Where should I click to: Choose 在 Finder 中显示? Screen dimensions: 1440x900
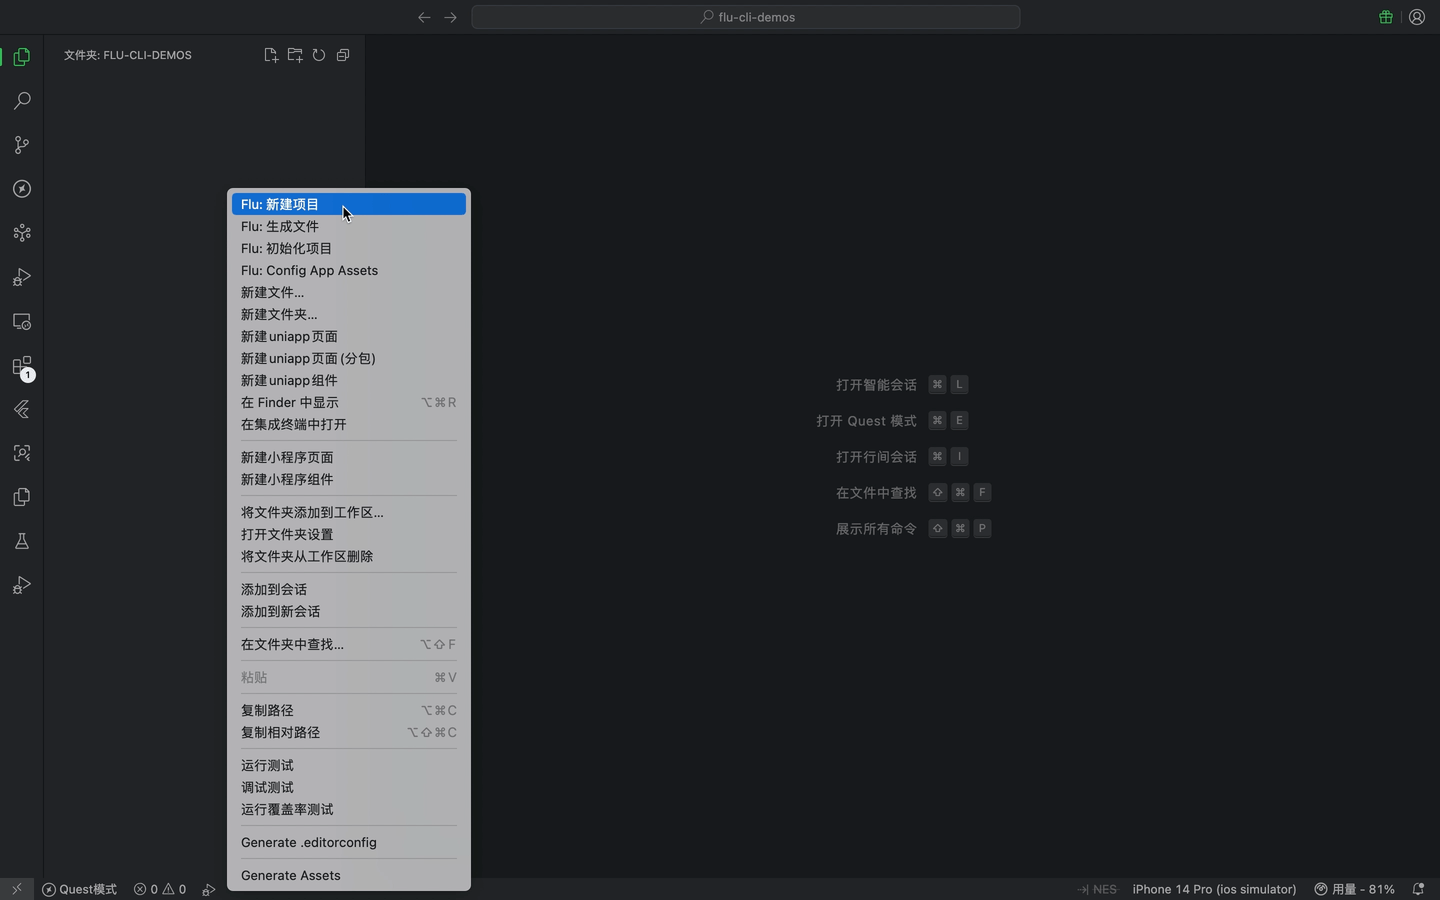[349, 402]
